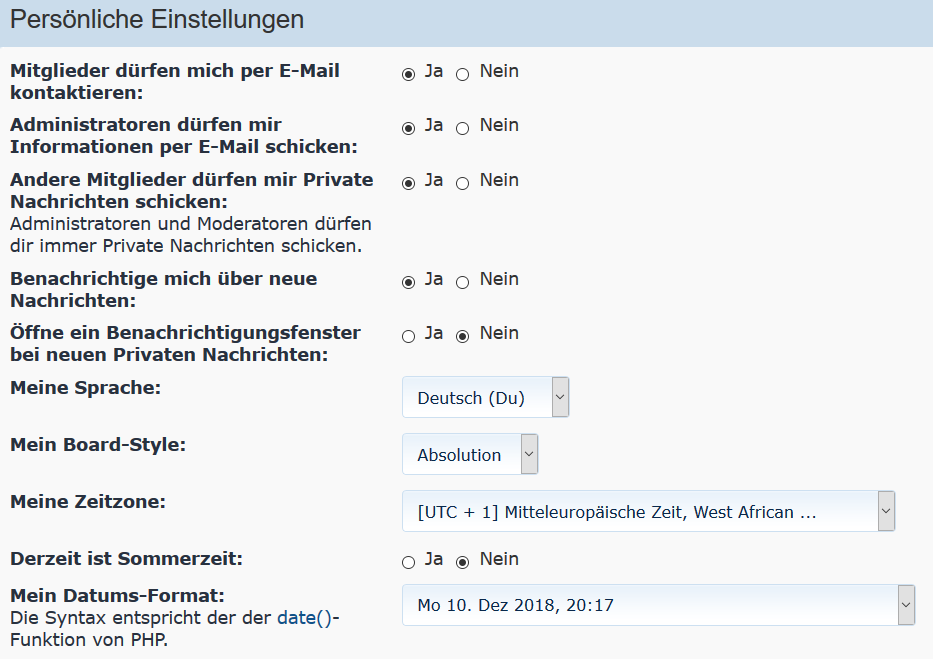Choose Nein for receiving Private Nachrichten
The image size is (933, 659).
pos(462,183)
